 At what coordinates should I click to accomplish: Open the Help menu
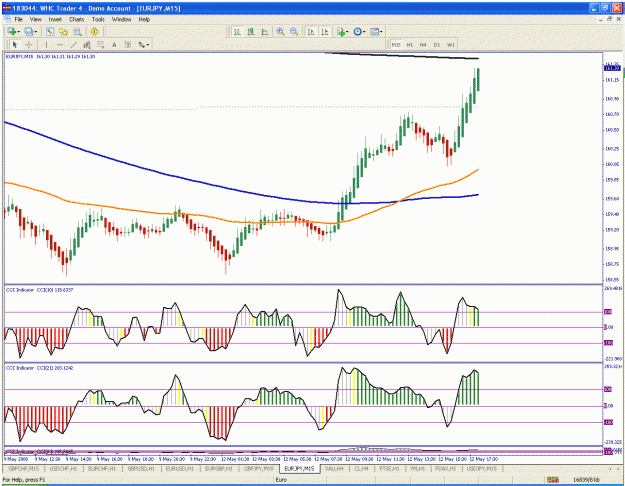144,19
